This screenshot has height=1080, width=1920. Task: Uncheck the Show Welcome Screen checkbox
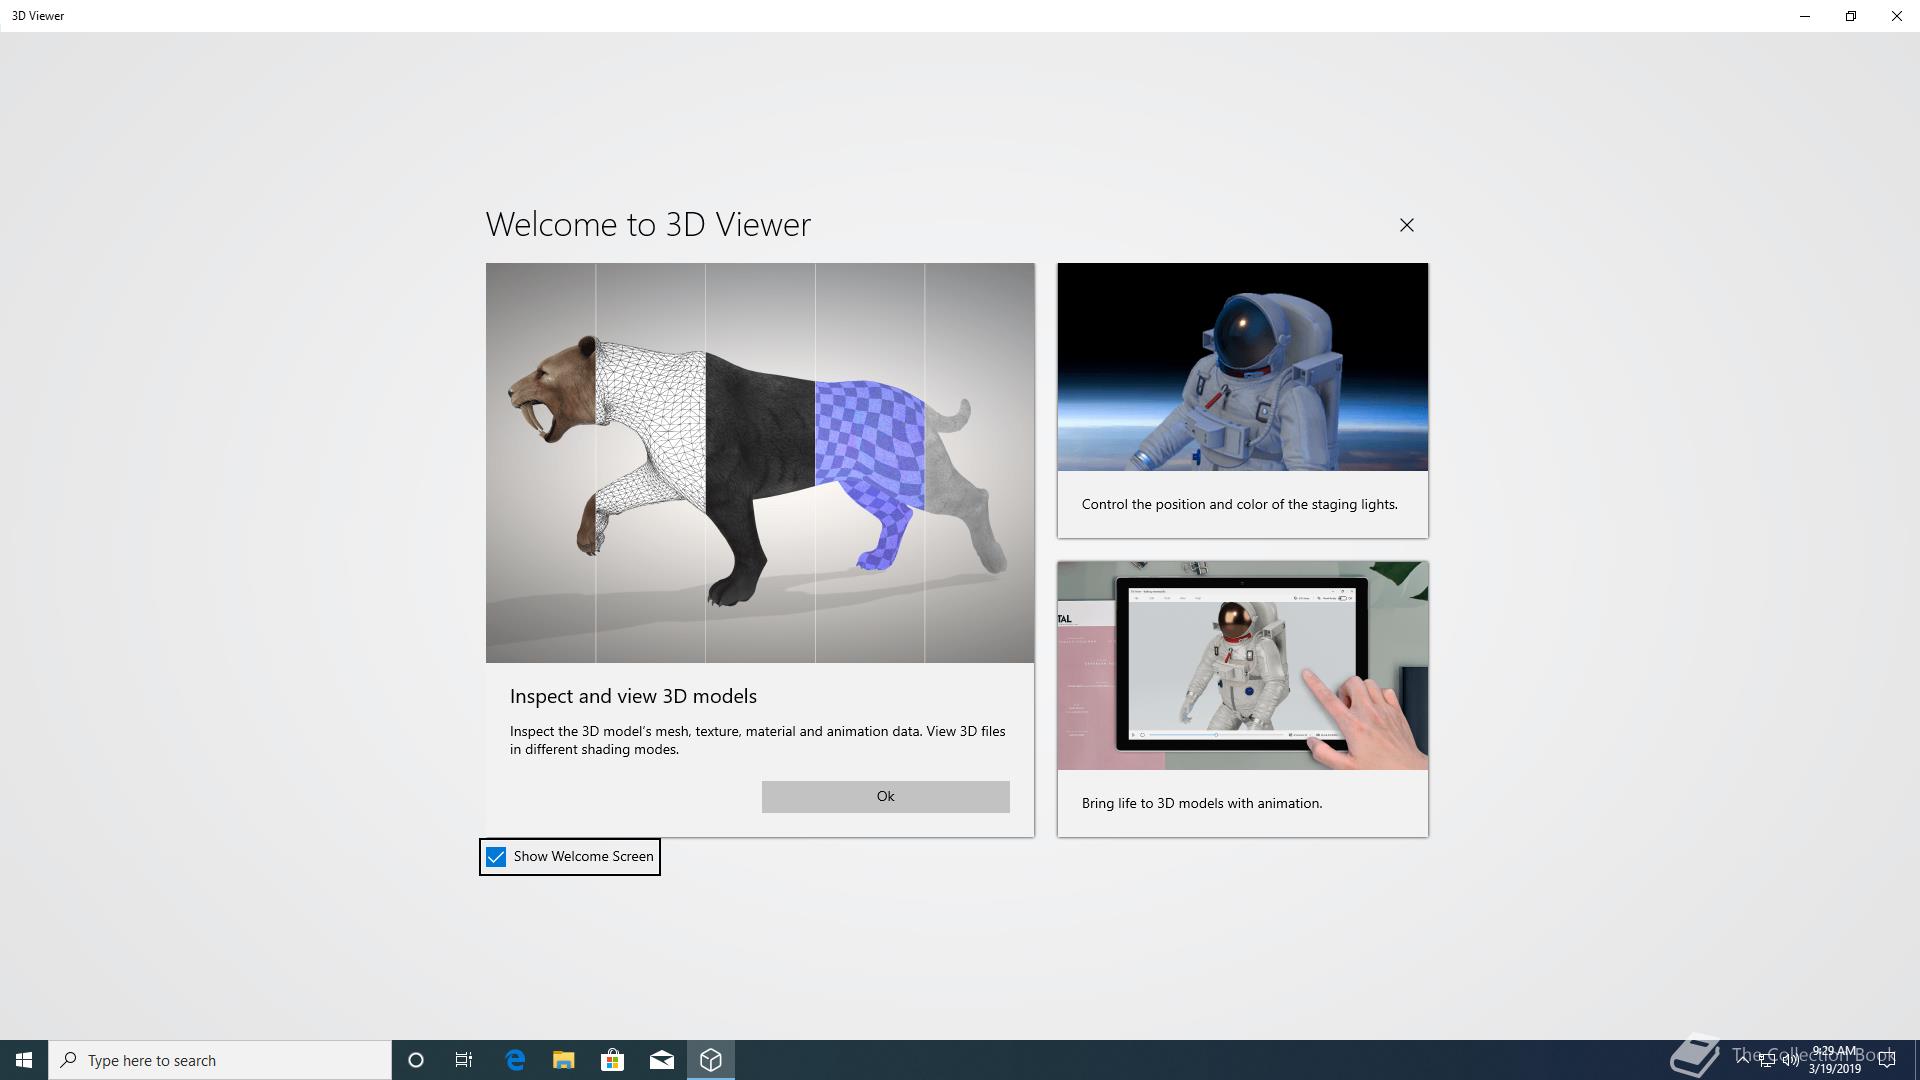tap(496, 857)
